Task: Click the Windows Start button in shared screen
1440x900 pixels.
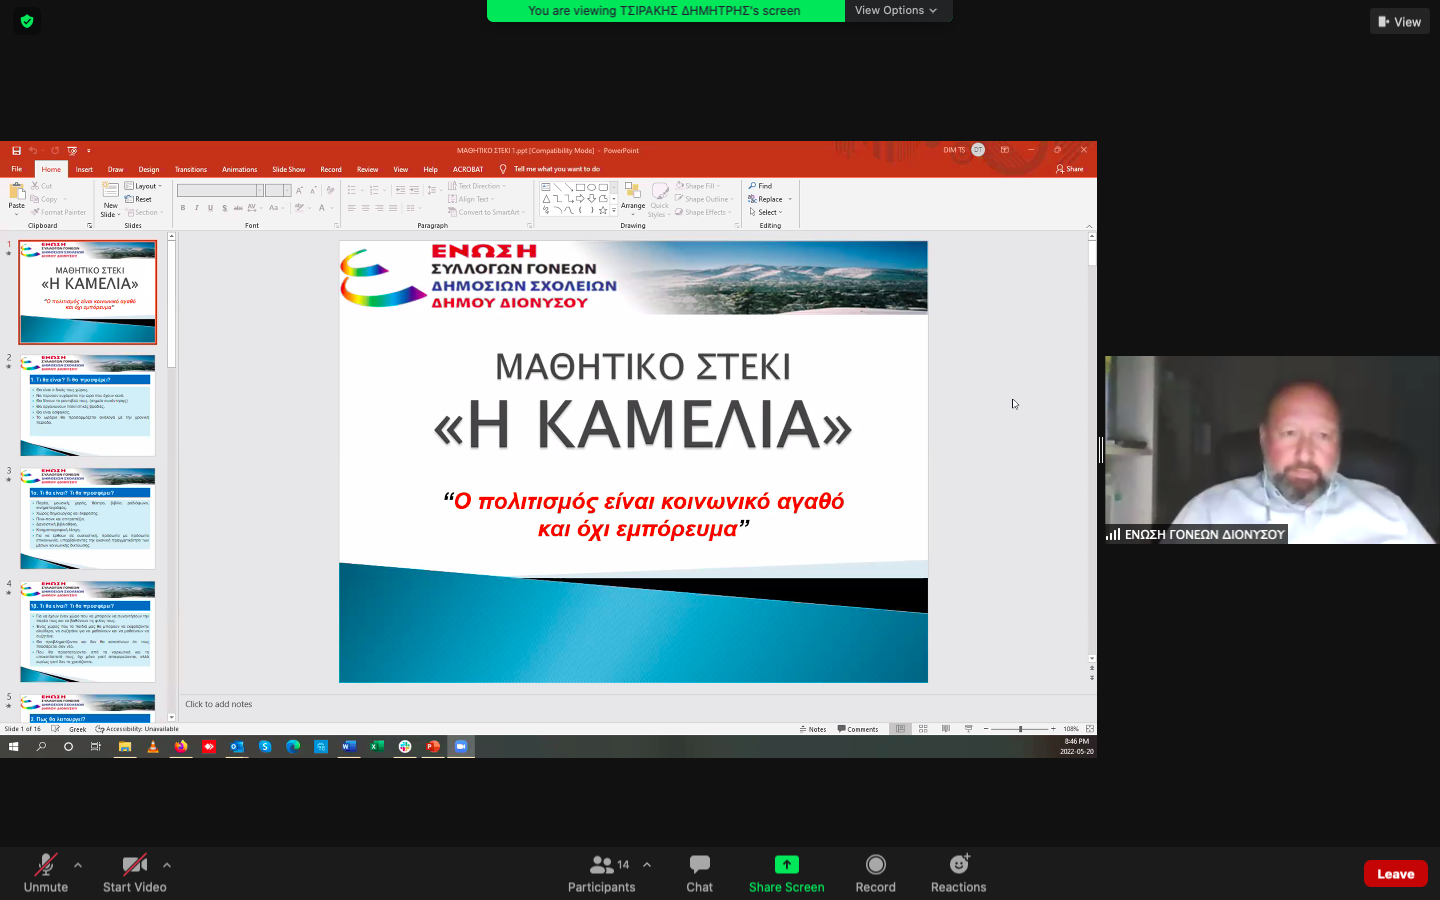Action: pyautogui.click(x=14, y=747)
